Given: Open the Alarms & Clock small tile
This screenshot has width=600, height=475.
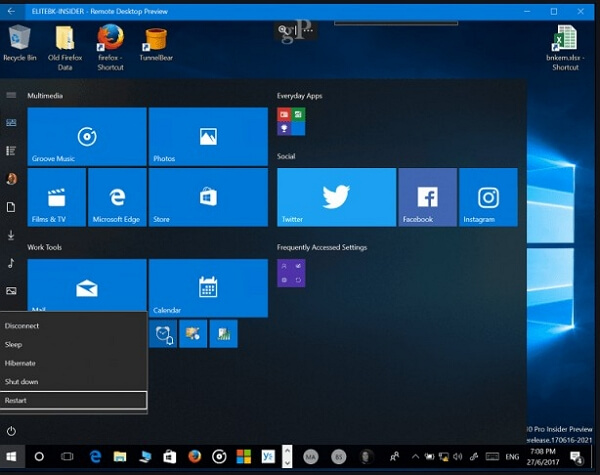Looking at the screenshot, I should [x=163, y=334].
